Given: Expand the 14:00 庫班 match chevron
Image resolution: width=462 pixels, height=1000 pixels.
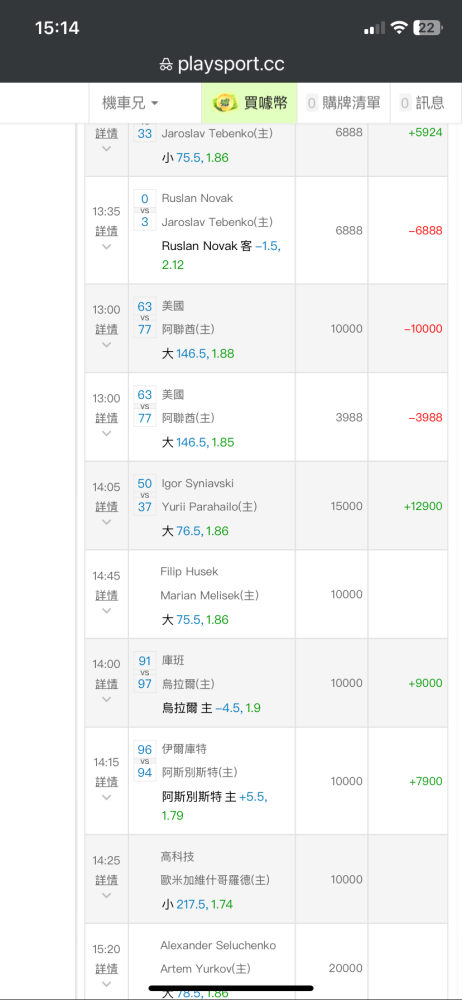Looking at the screenshot, I should pyautogui.click(x=107, y=700).
